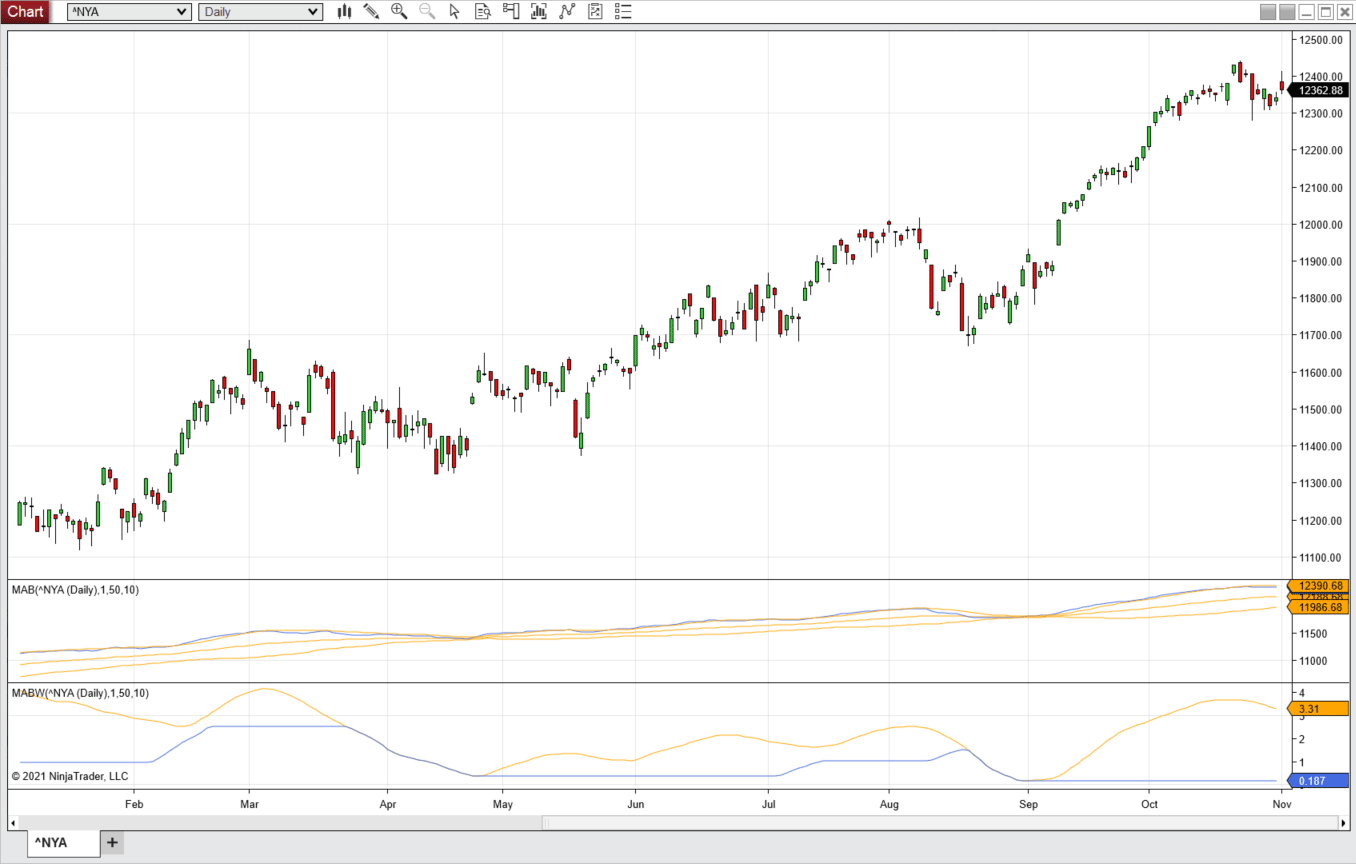Click the 11986.68 MAB price marker
This screenshot has width=1356, height=864.
coord(1319,607)
